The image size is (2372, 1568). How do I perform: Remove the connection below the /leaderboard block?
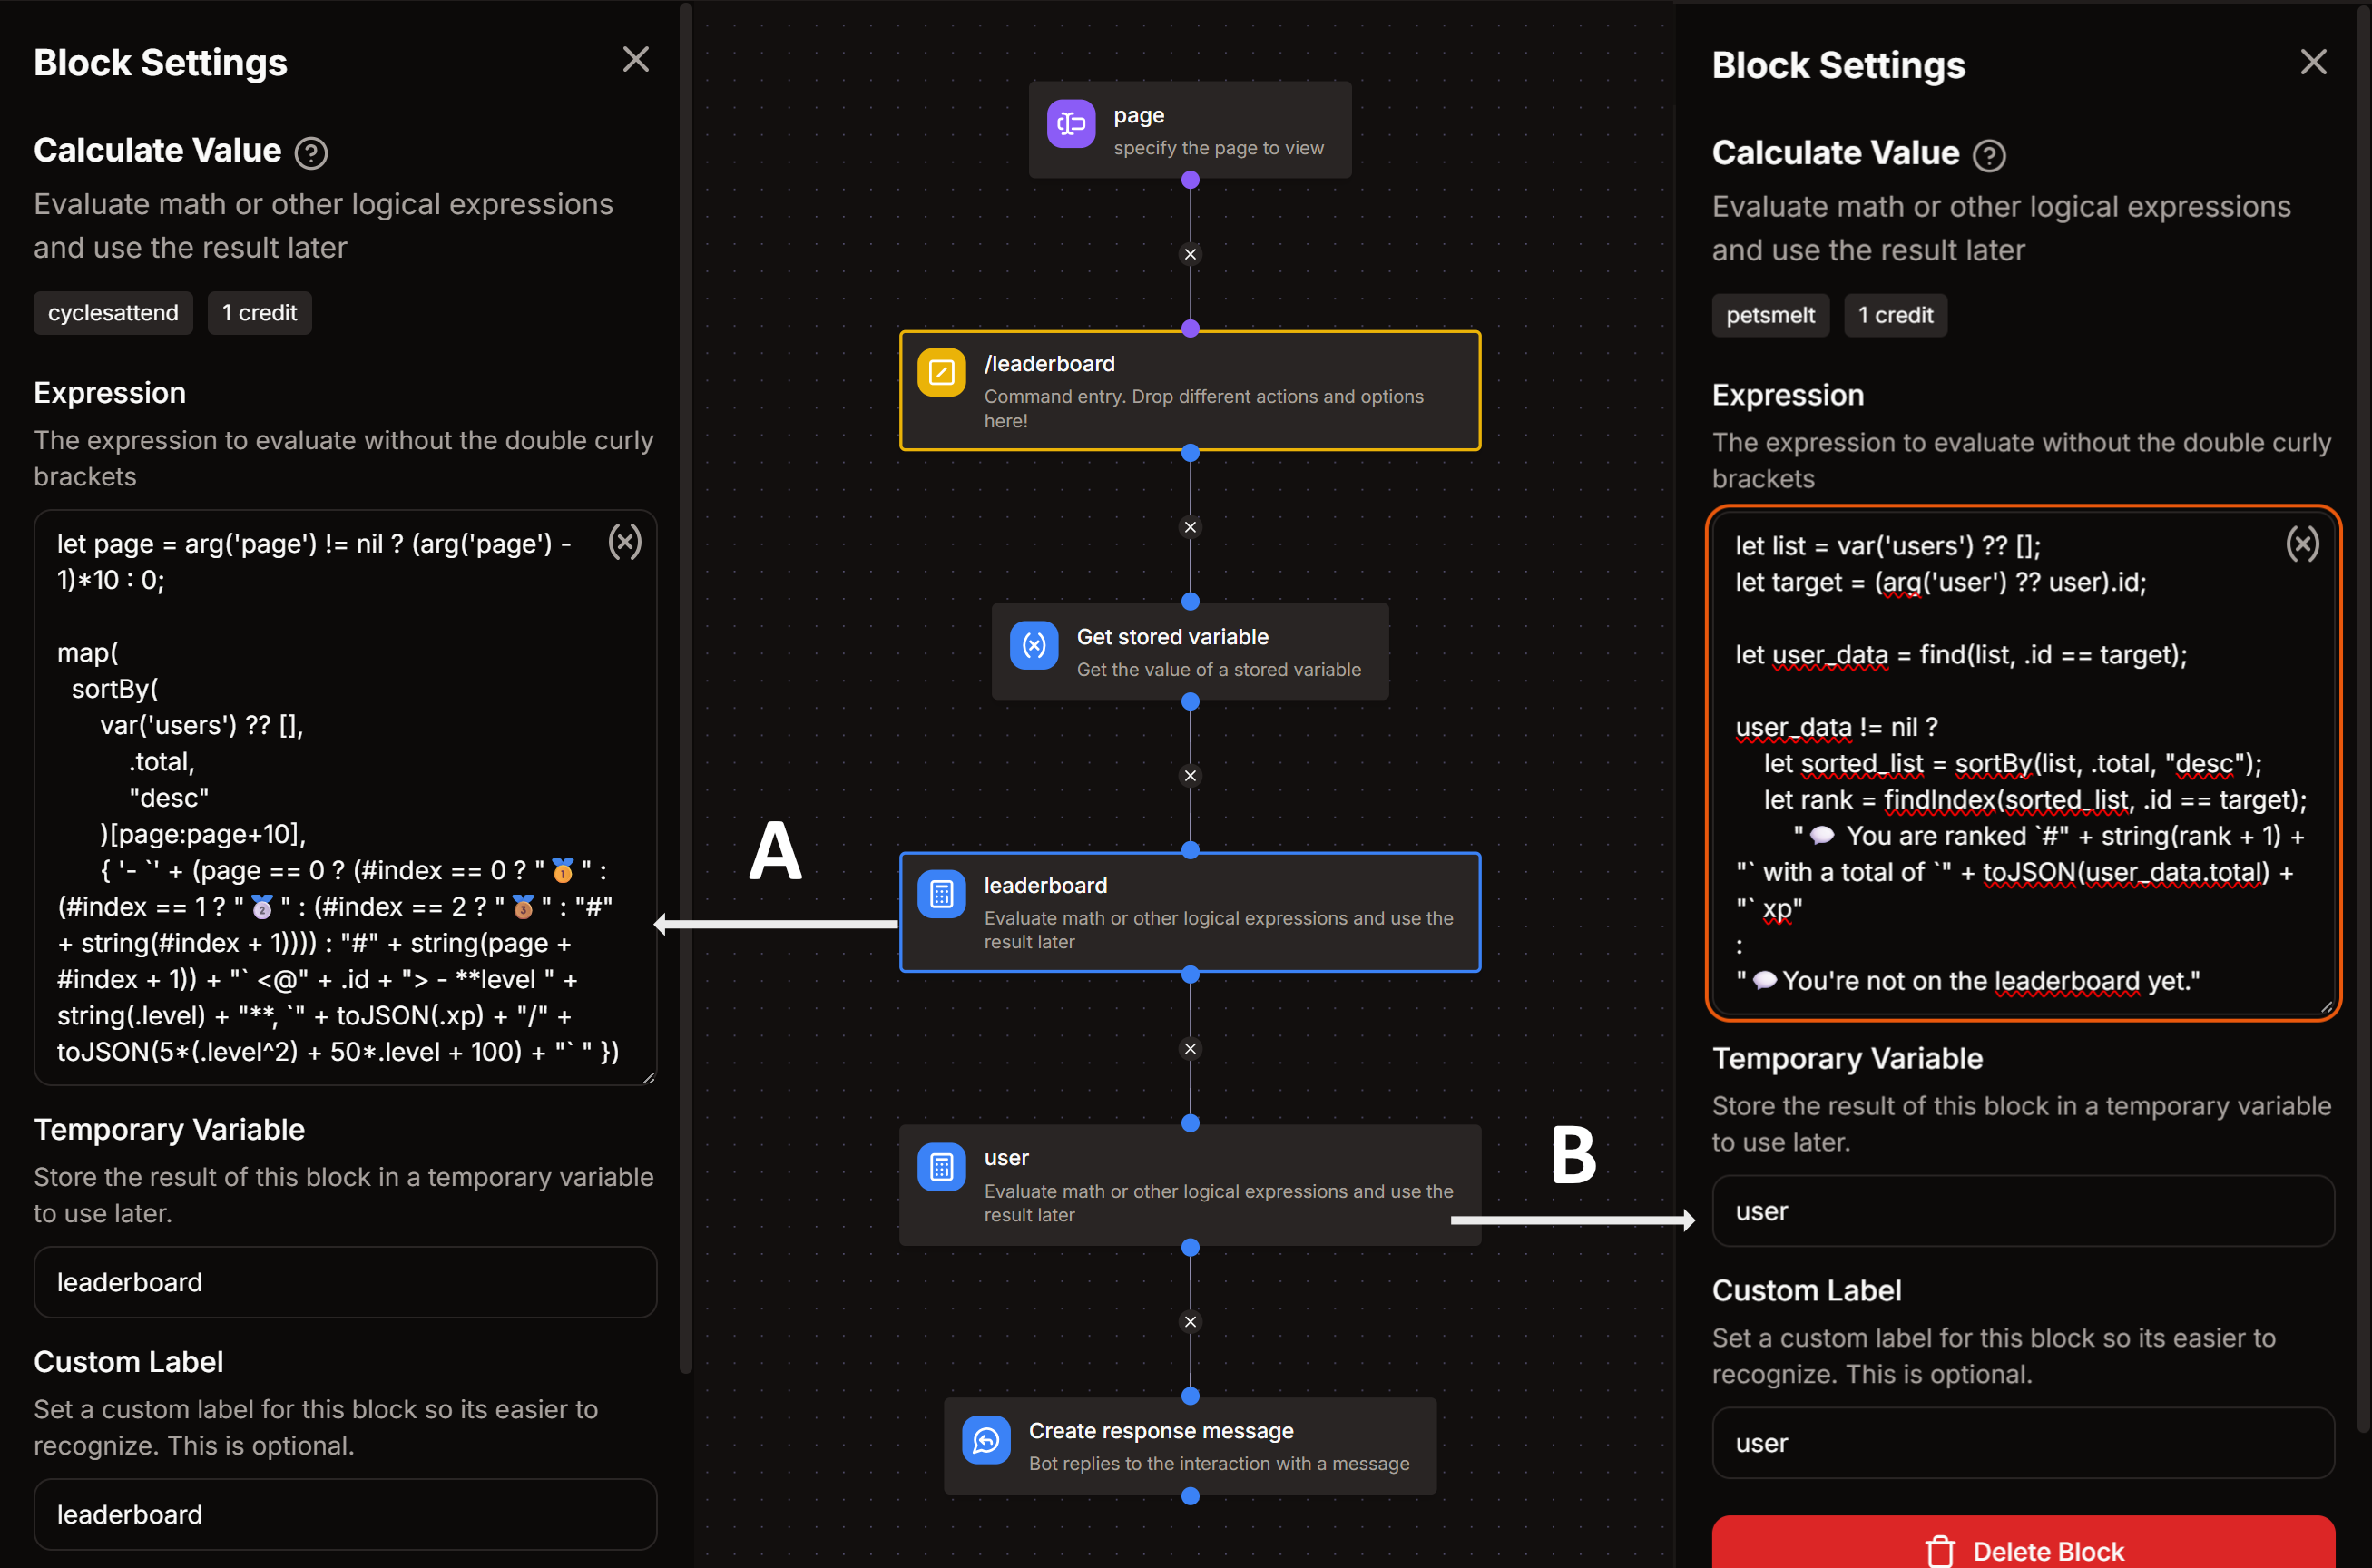tap(1190, 527)
